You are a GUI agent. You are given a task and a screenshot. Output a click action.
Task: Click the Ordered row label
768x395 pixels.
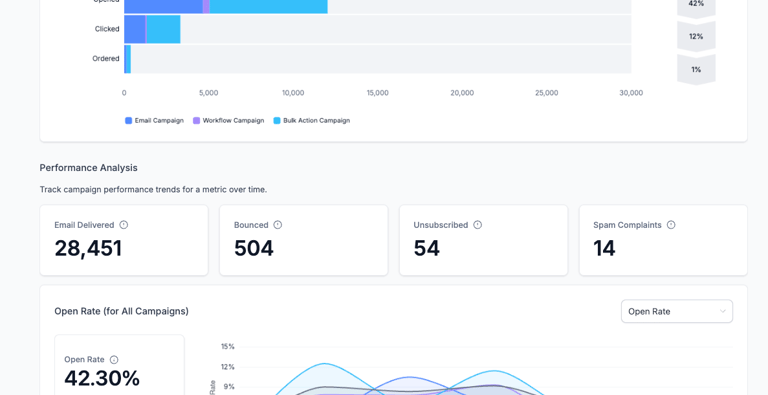[106, 58]
